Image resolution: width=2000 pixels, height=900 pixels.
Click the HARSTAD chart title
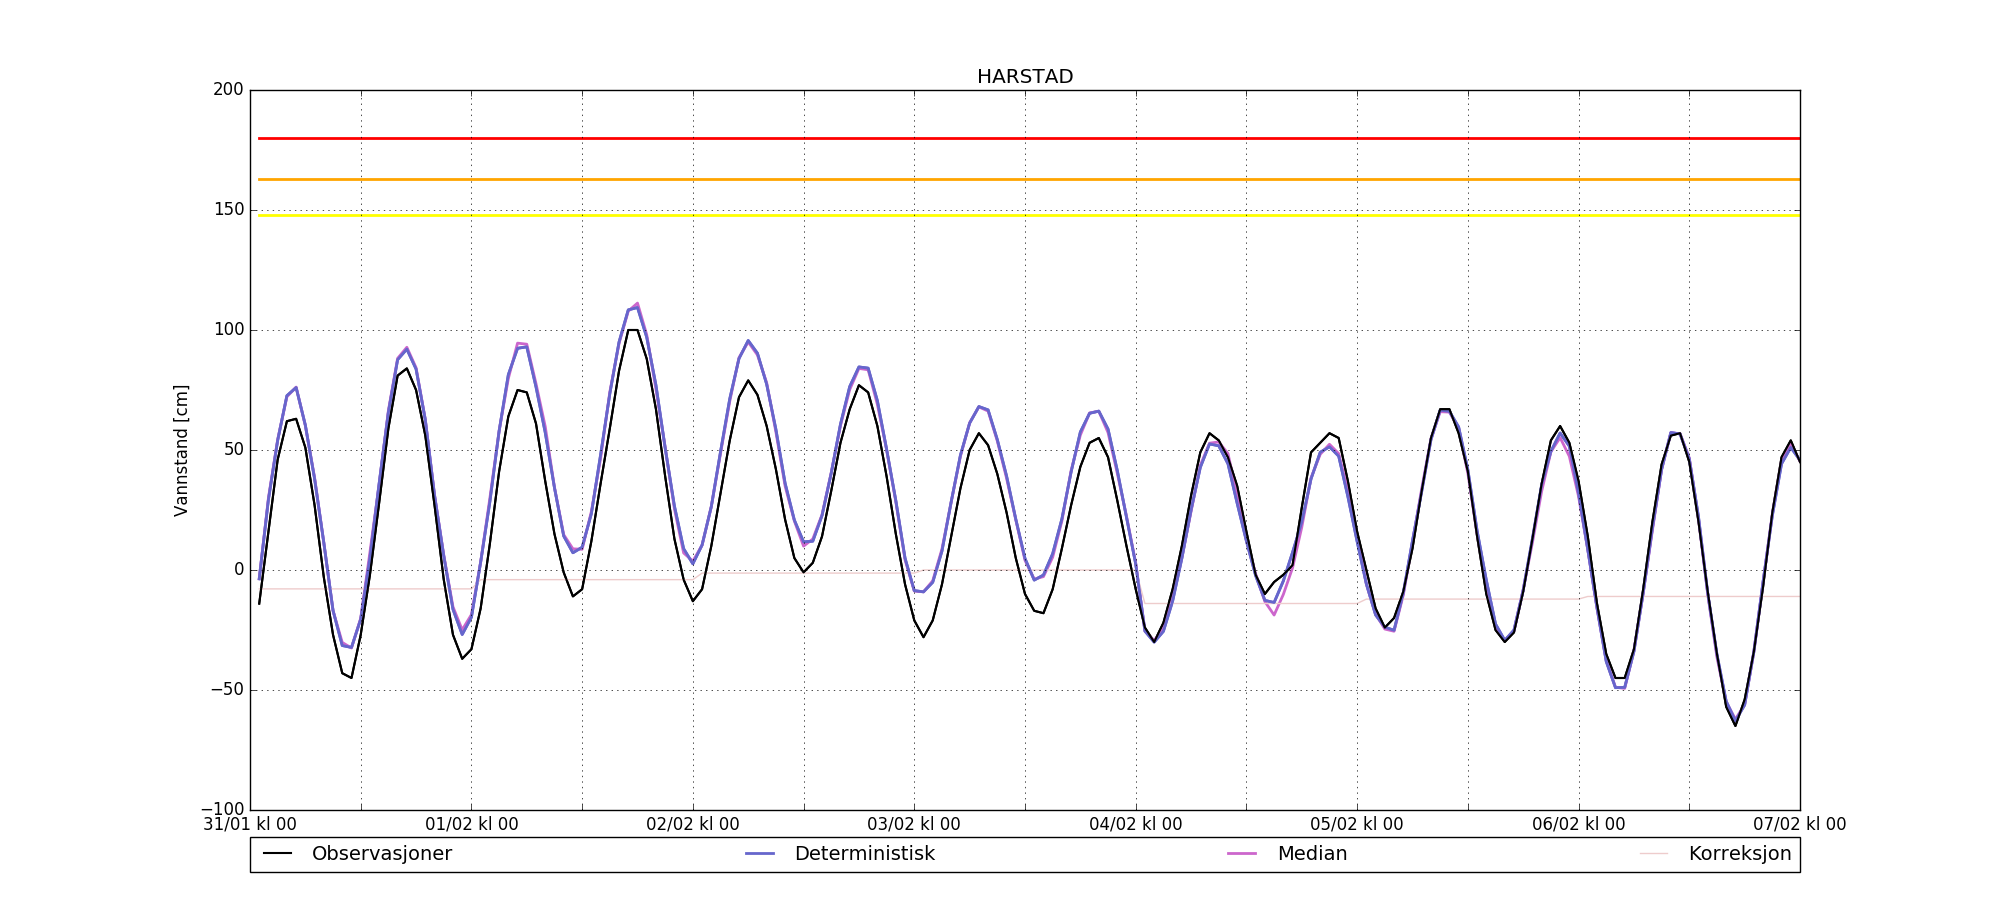(x=1025, y=77)
